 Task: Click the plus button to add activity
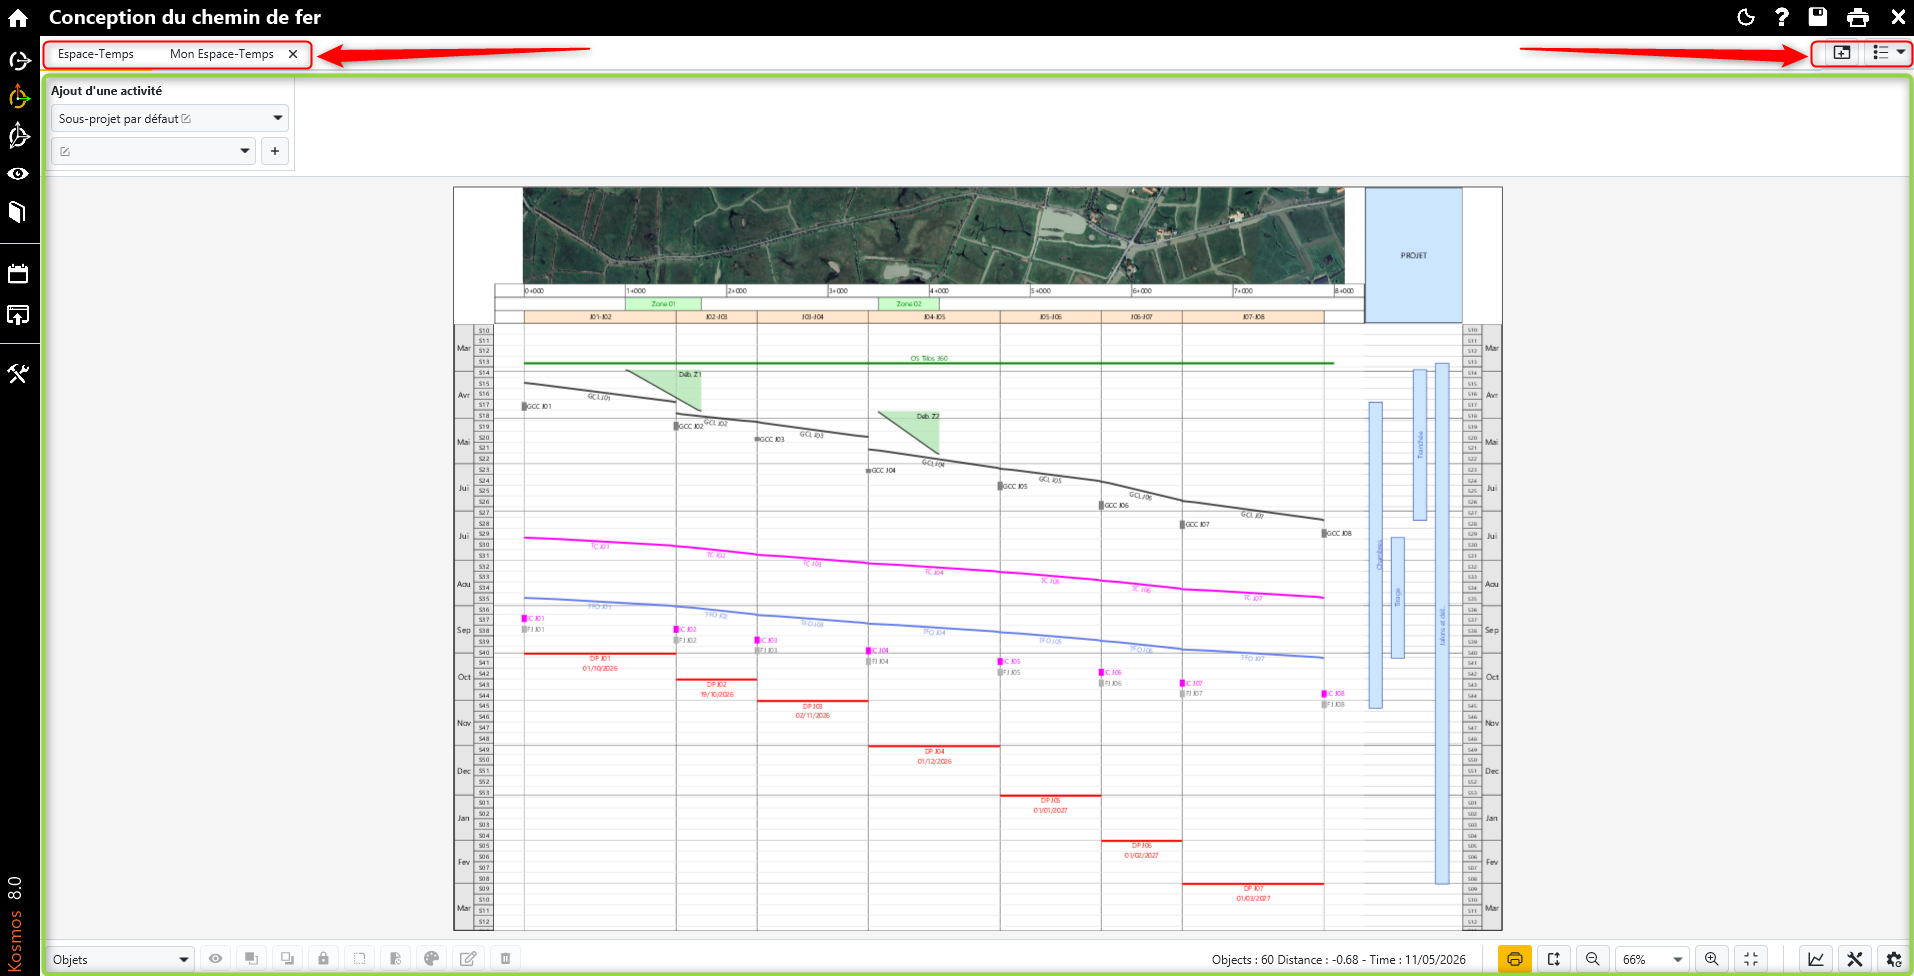[275, 151]
